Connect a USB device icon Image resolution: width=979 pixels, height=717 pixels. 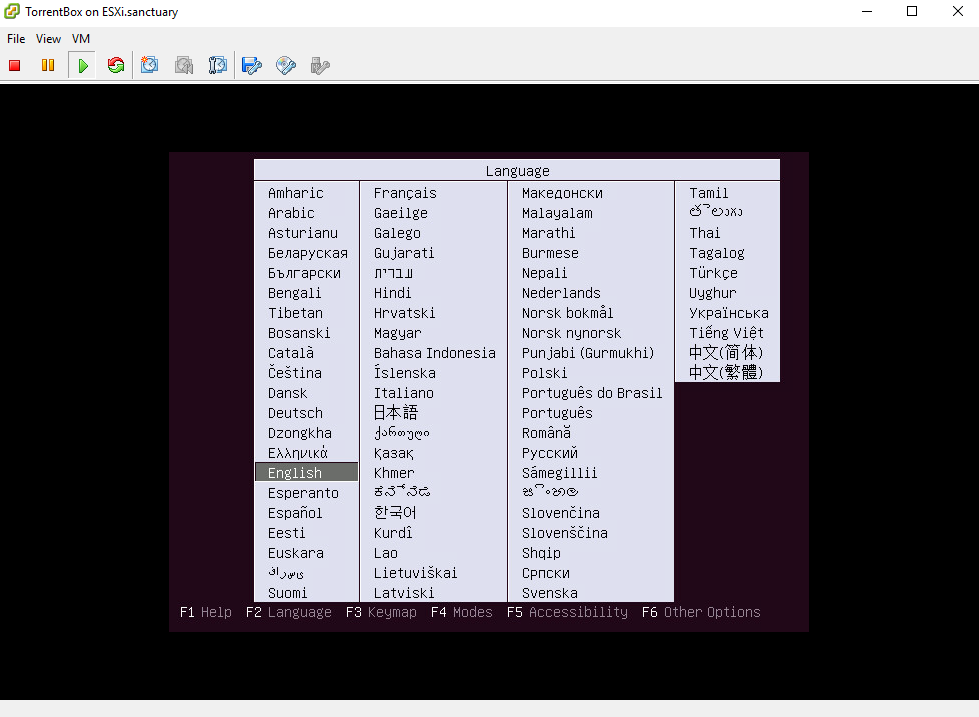pos(319,66)
